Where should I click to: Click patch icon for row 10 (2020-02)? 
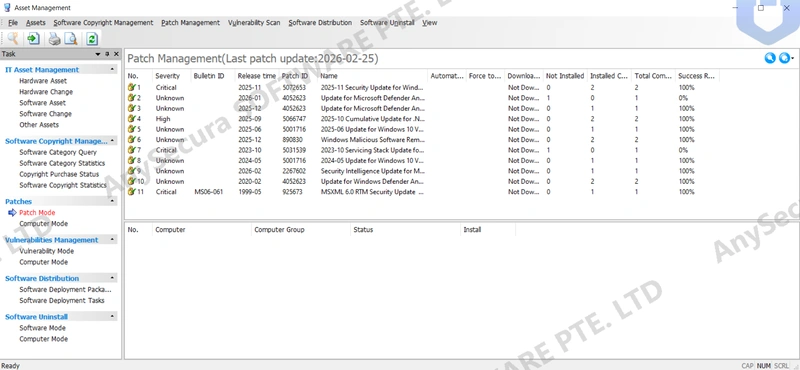(x=132, y=181)
